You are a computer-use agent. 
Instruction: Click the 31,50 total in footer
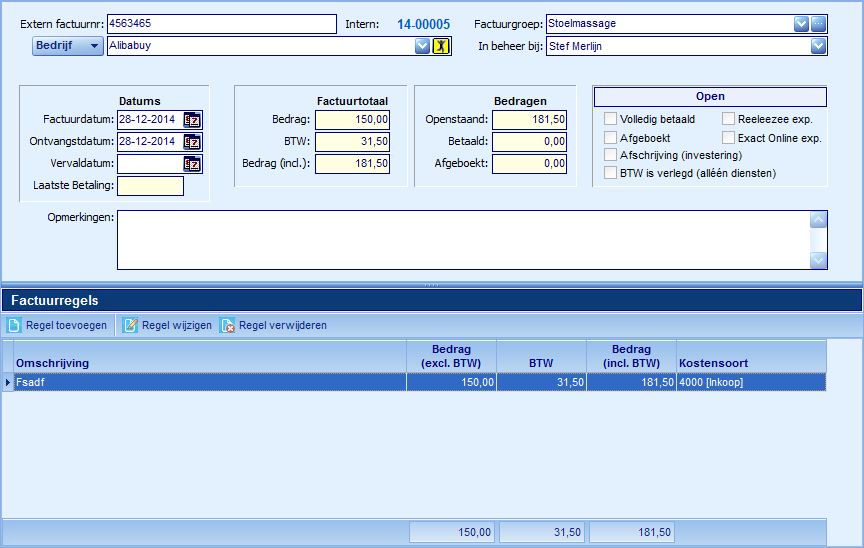[x=542, y=532]
